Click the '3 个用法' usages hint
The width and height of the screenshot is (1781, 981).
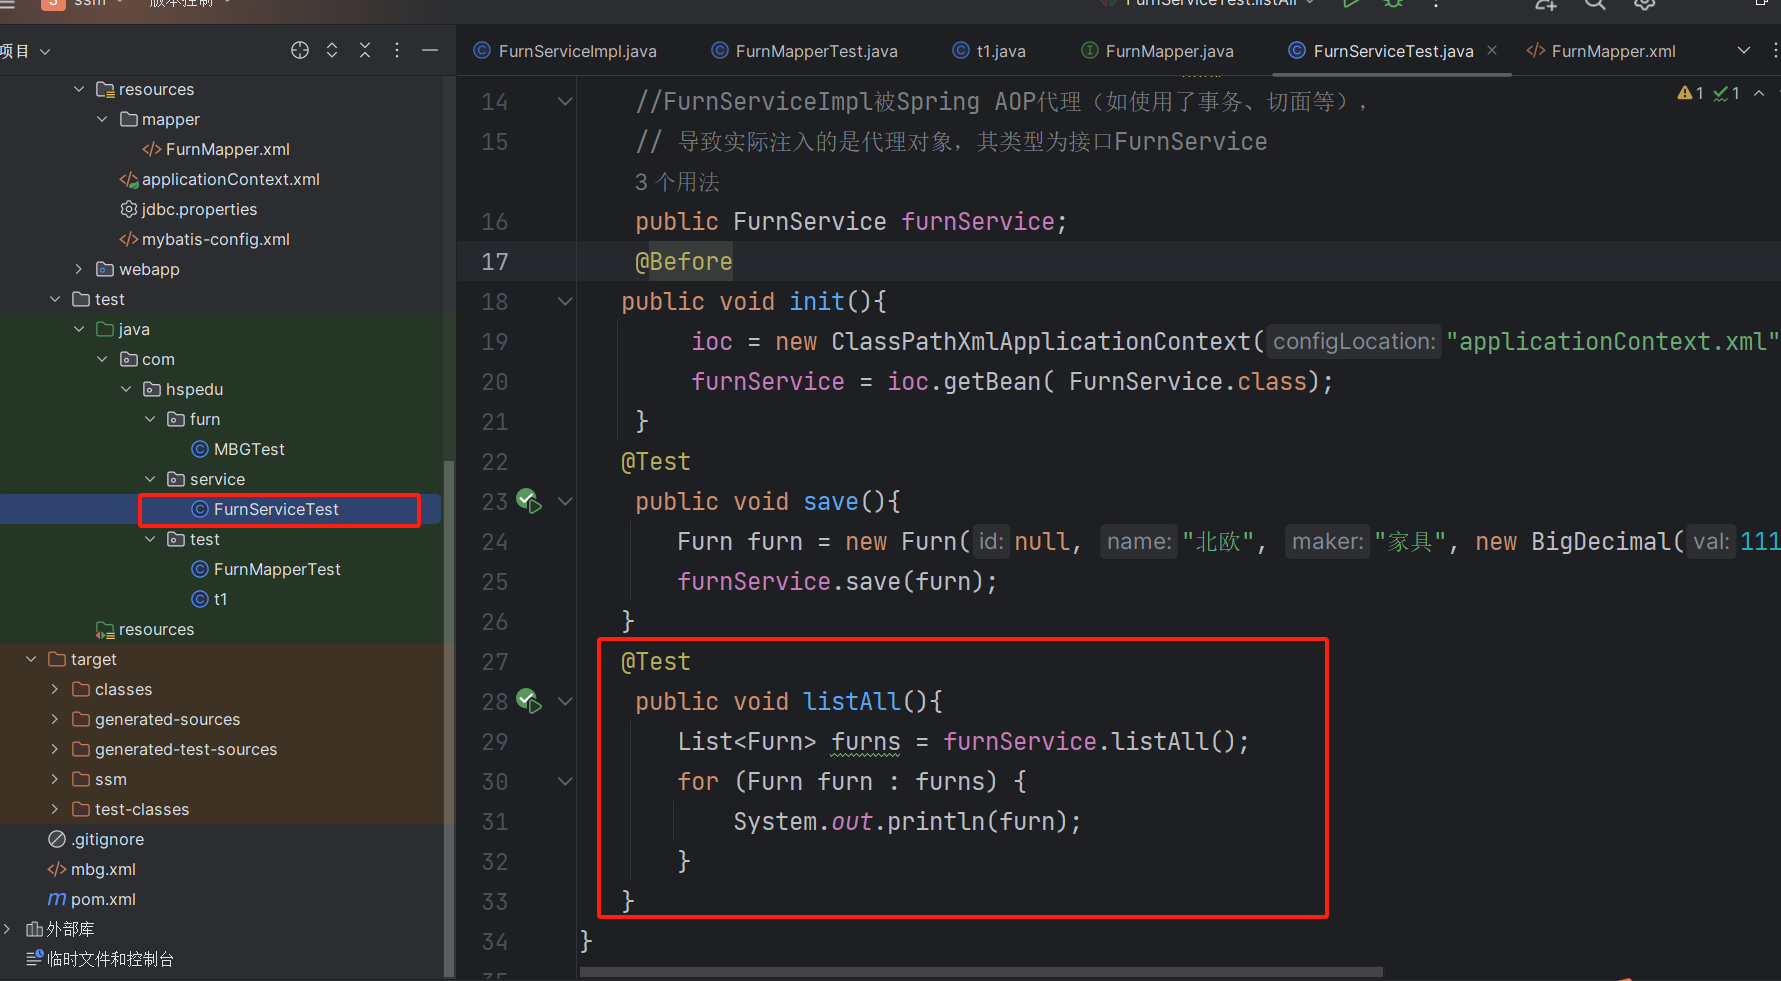coord(677,182)
